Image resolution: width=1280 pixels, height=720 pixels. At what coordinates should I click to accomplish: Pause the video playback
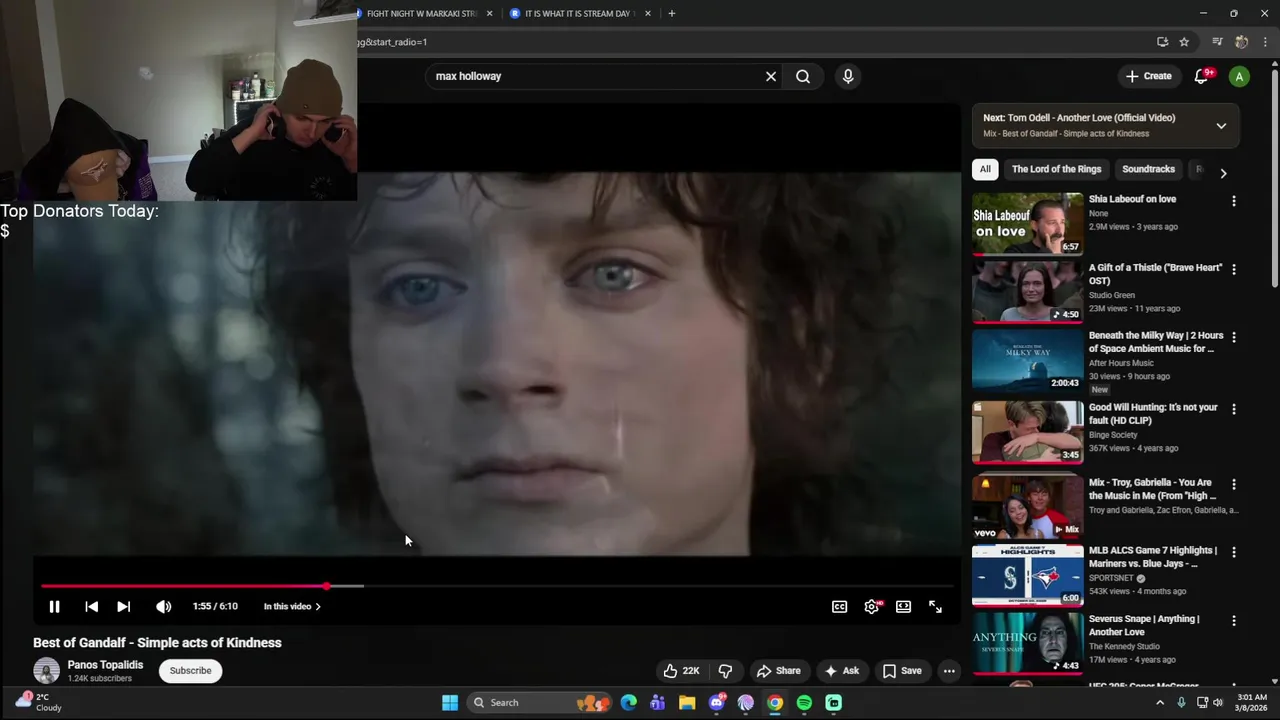tap(54, 606)
